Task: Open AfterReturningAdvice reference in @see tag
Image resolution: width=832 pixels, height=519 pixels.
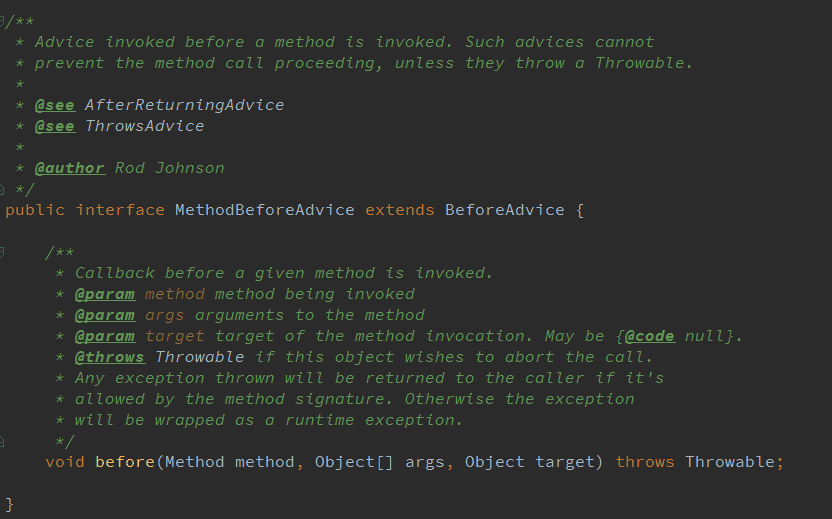Action: 184,105
